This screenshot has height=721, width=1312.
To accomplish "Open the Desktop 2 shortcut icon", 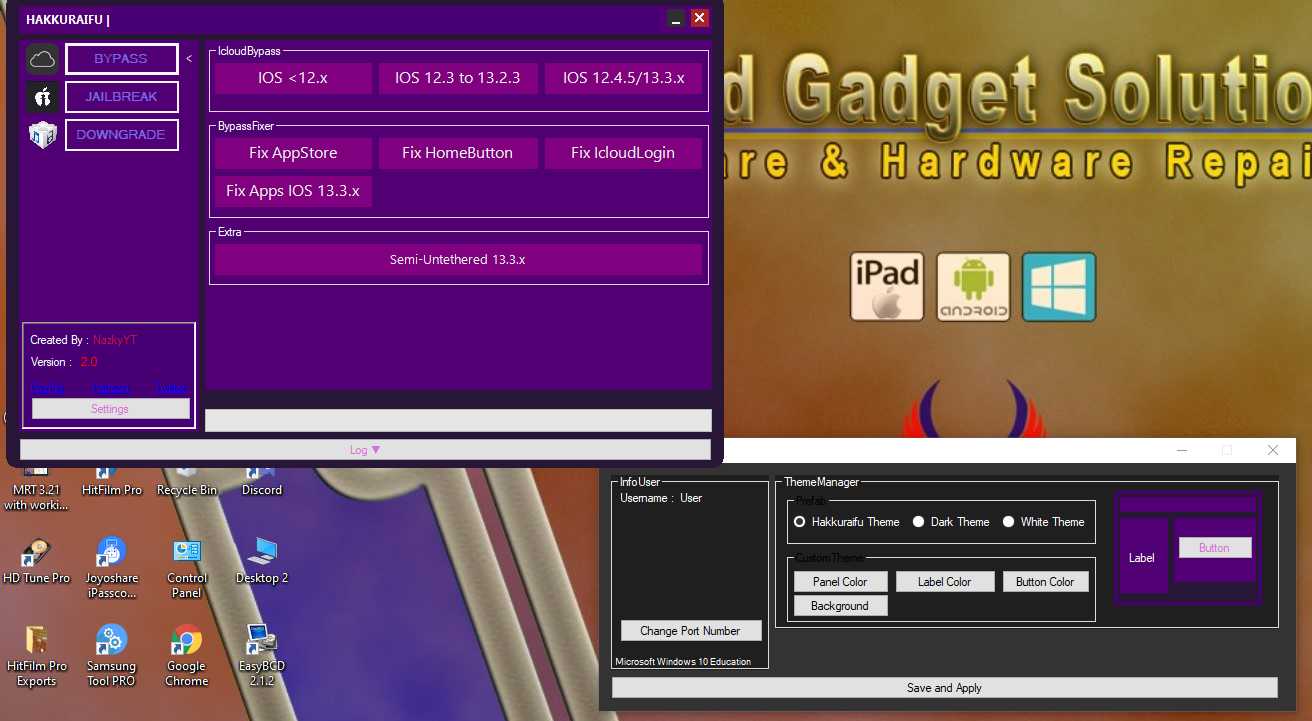I will pyautogui.click(x=261, y=560).
